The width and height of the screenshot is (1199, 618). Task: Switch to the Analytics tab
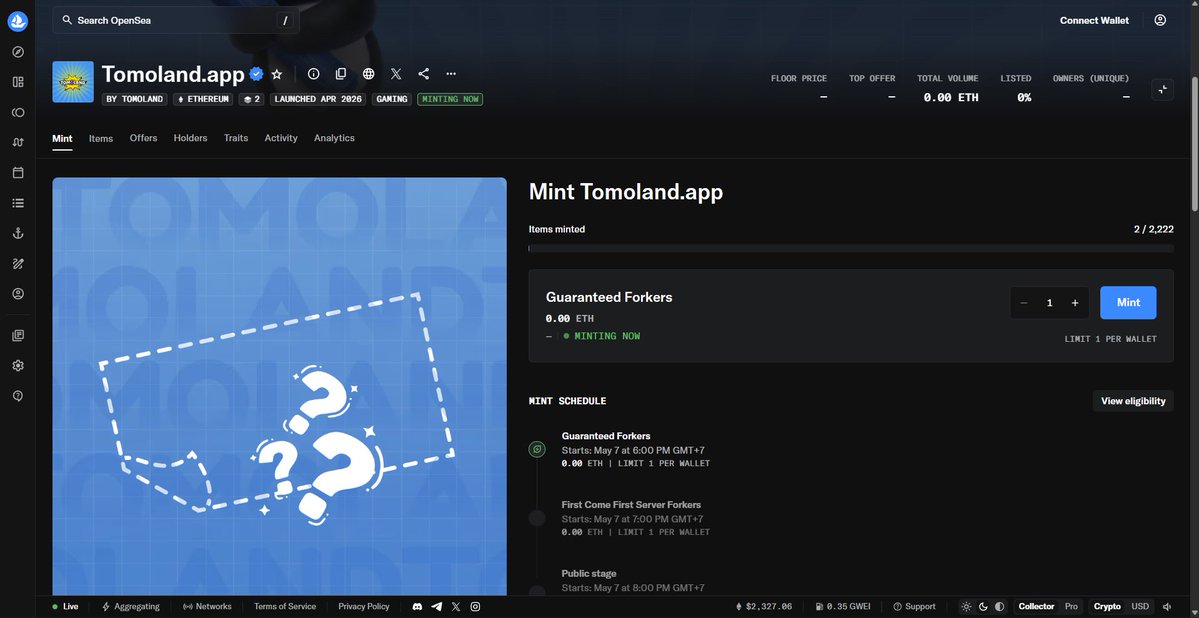(334, 138)
